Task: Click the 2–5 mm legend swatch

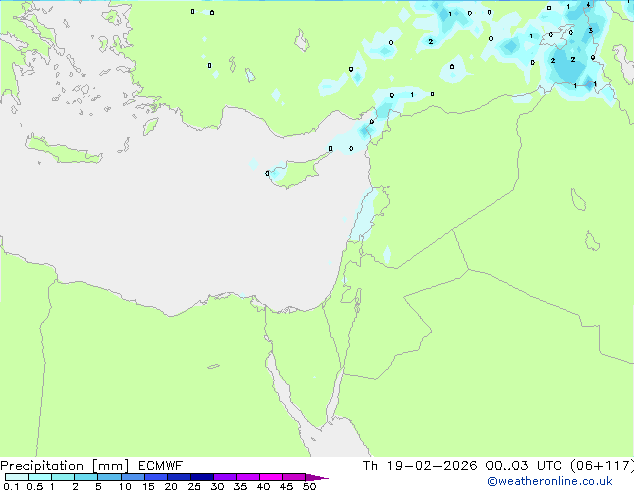Action: (x=86, y=477)
